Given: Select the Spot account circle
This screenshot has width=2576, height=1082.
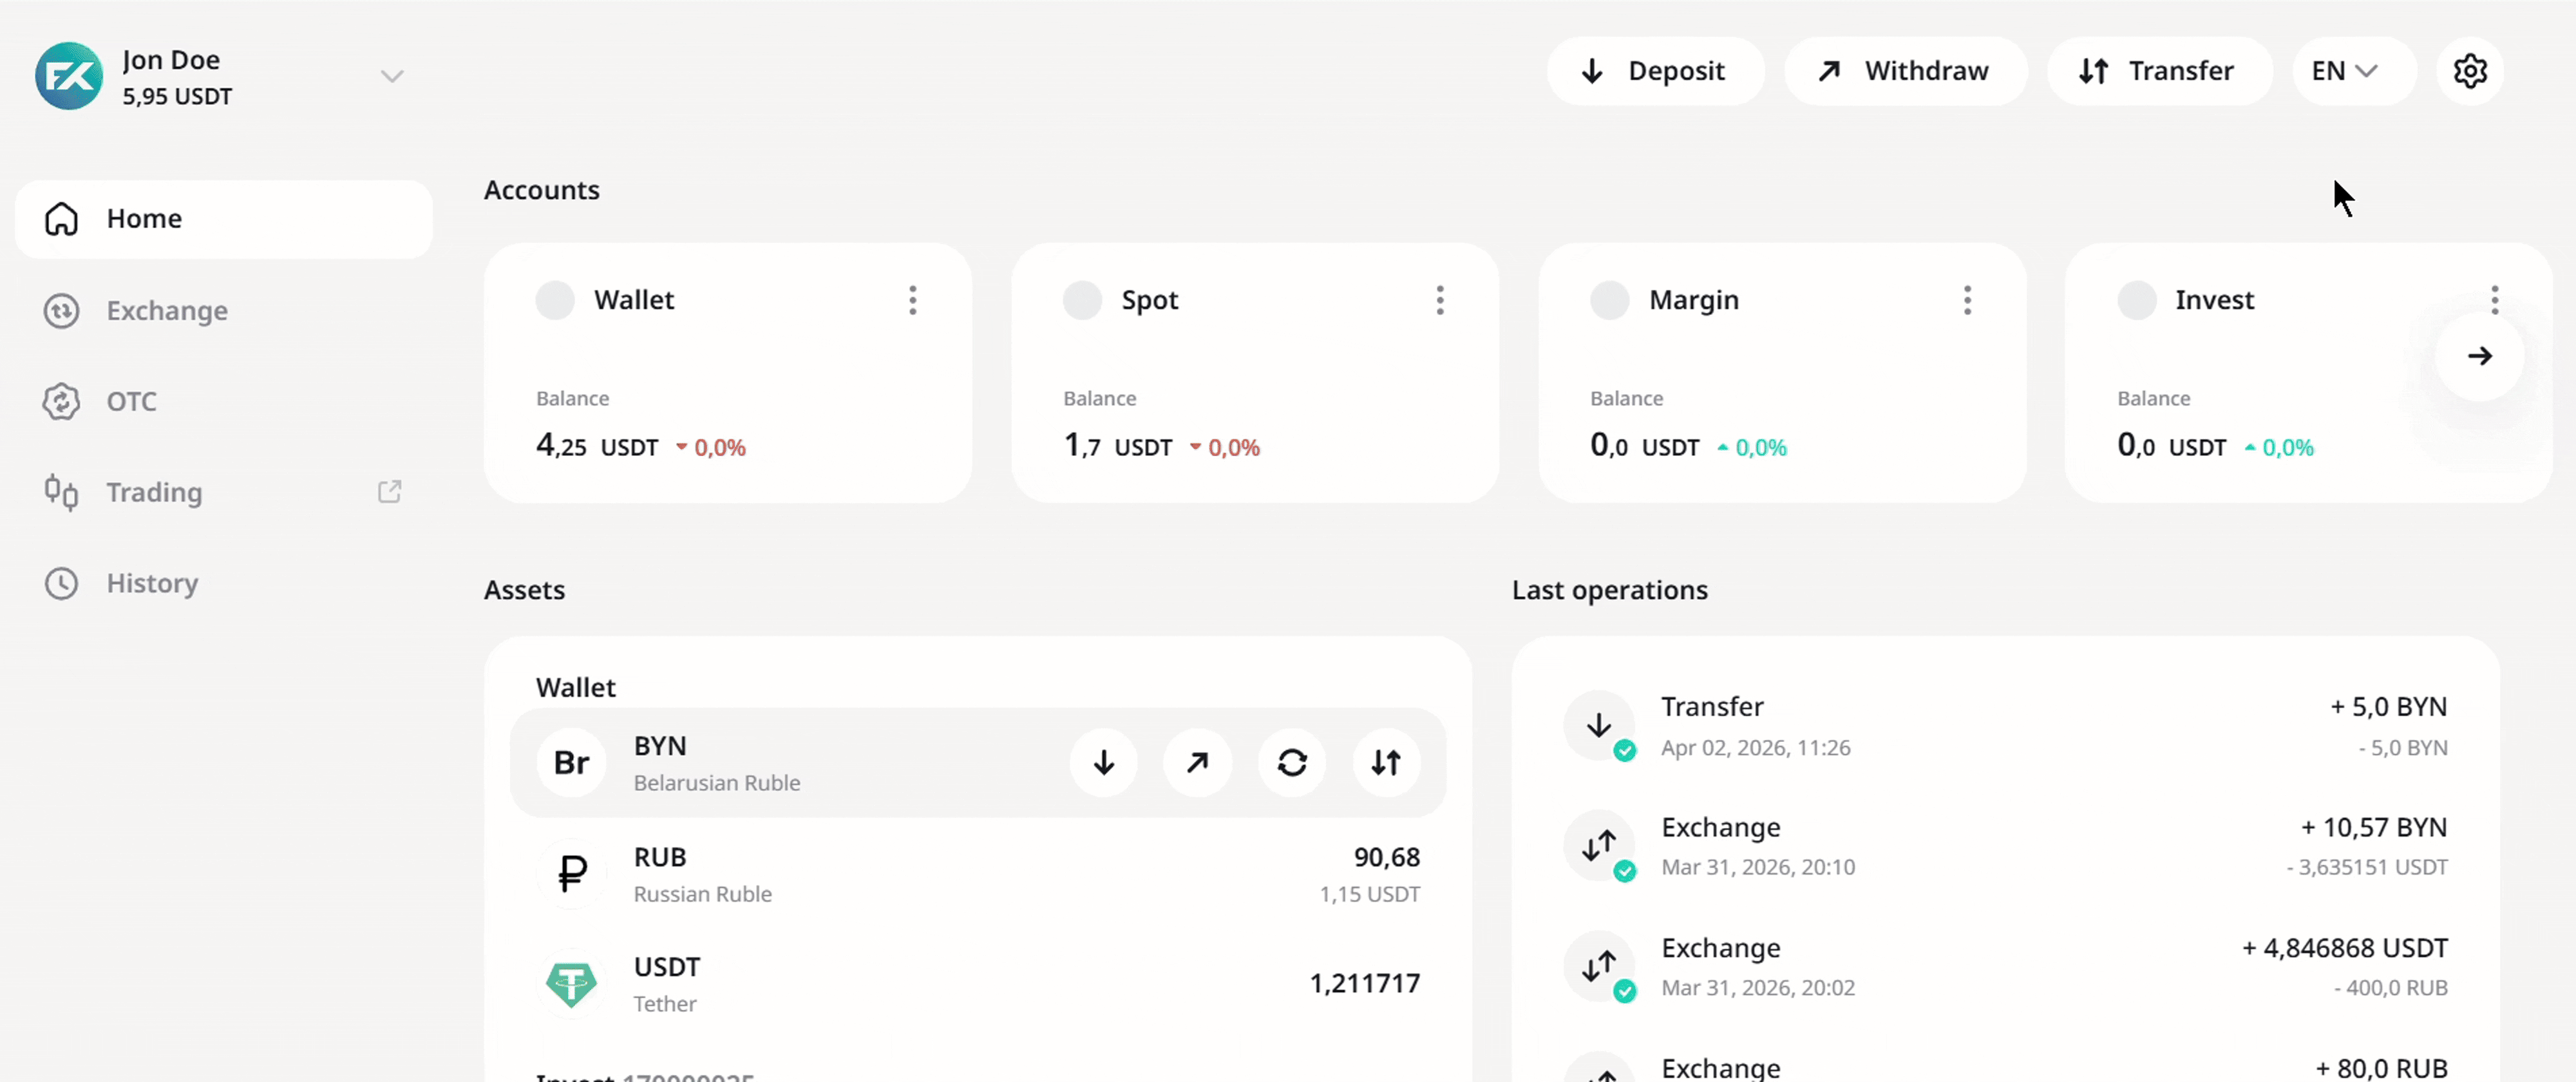Looking at the screenshot, I should 1082,300.
